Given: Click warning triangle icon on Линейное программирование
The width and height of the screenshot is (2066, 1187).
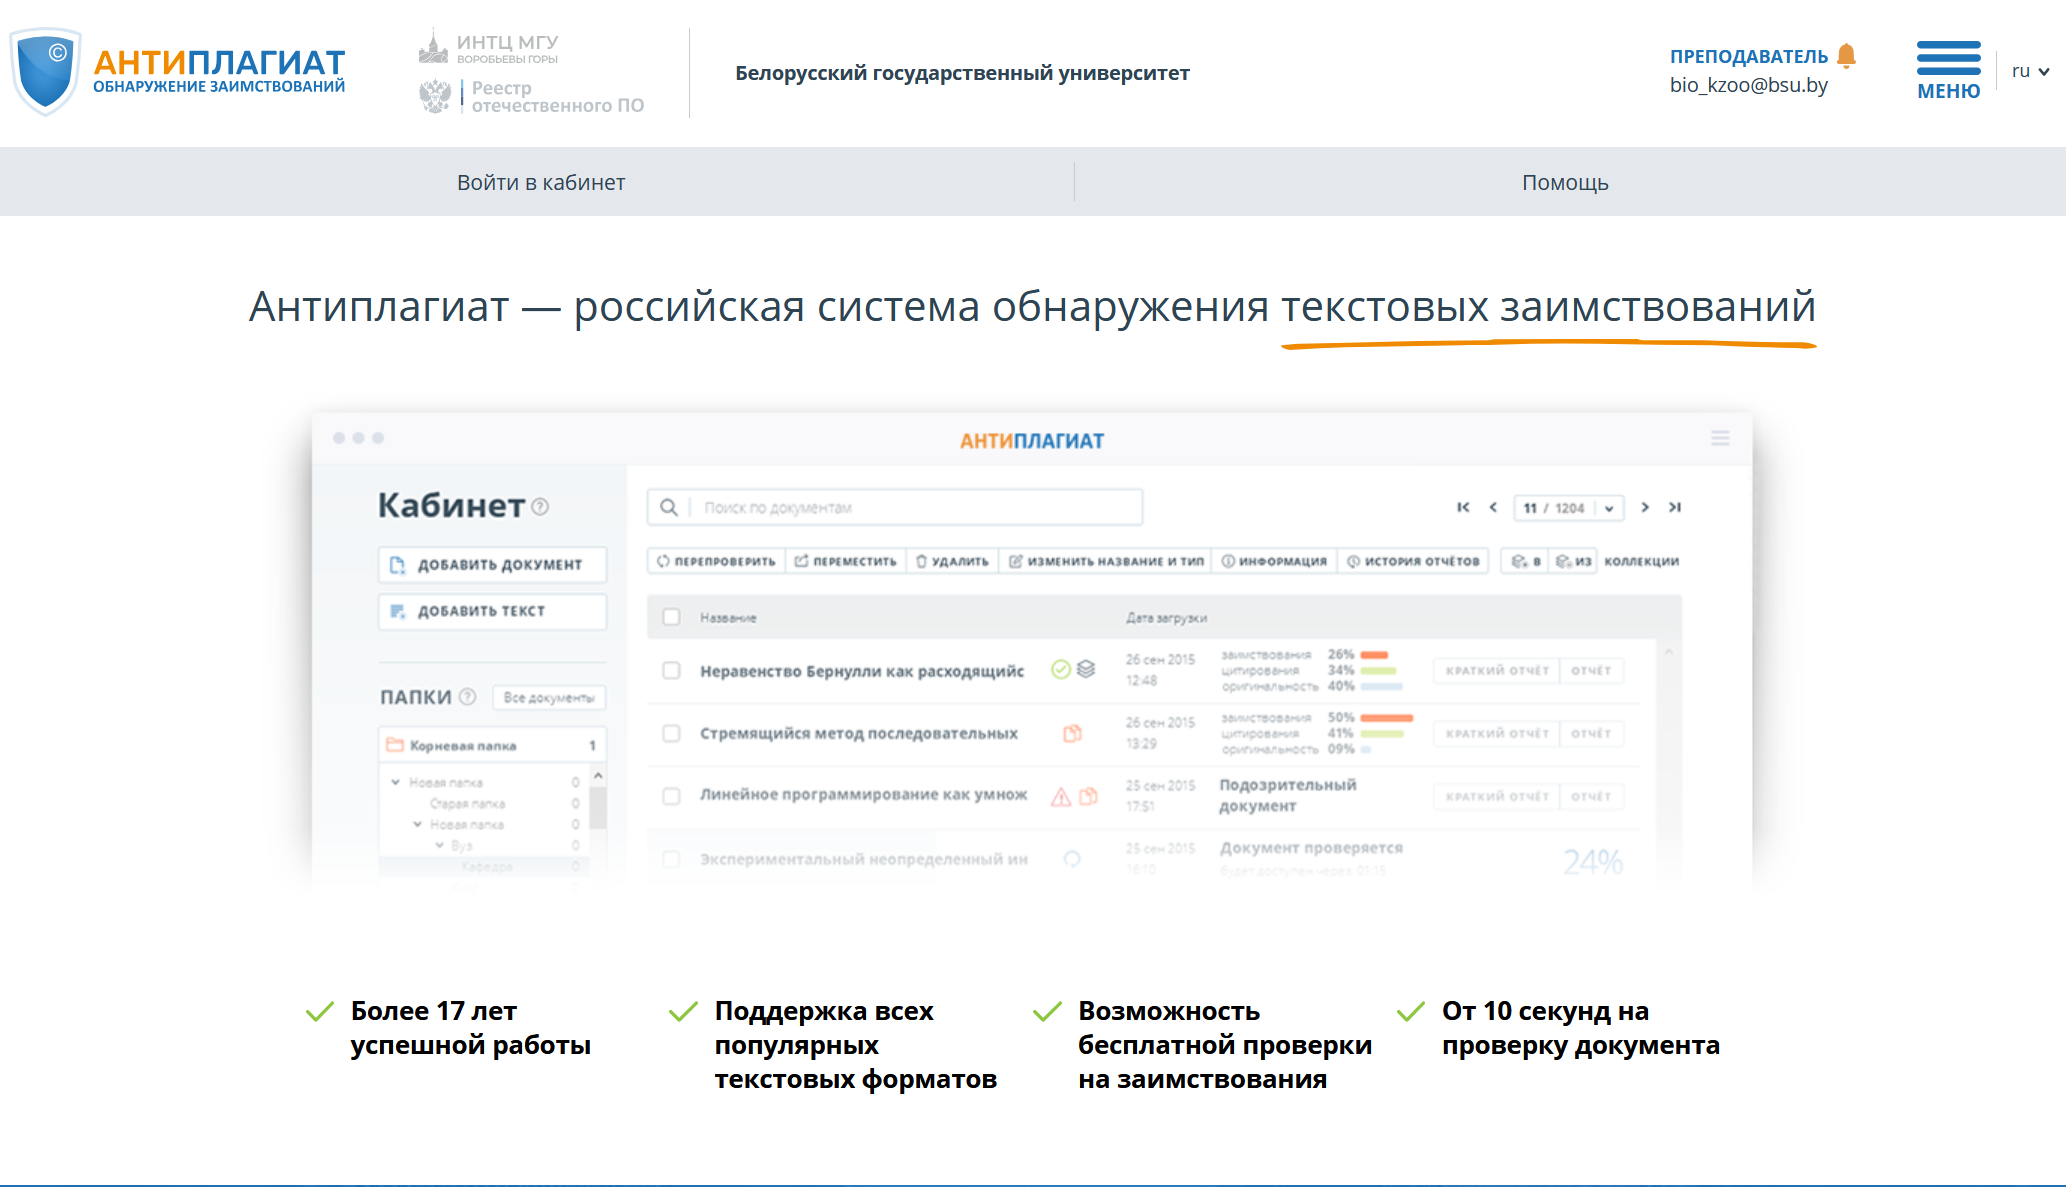Looking at the screenshot, I should coord(1061,797).
